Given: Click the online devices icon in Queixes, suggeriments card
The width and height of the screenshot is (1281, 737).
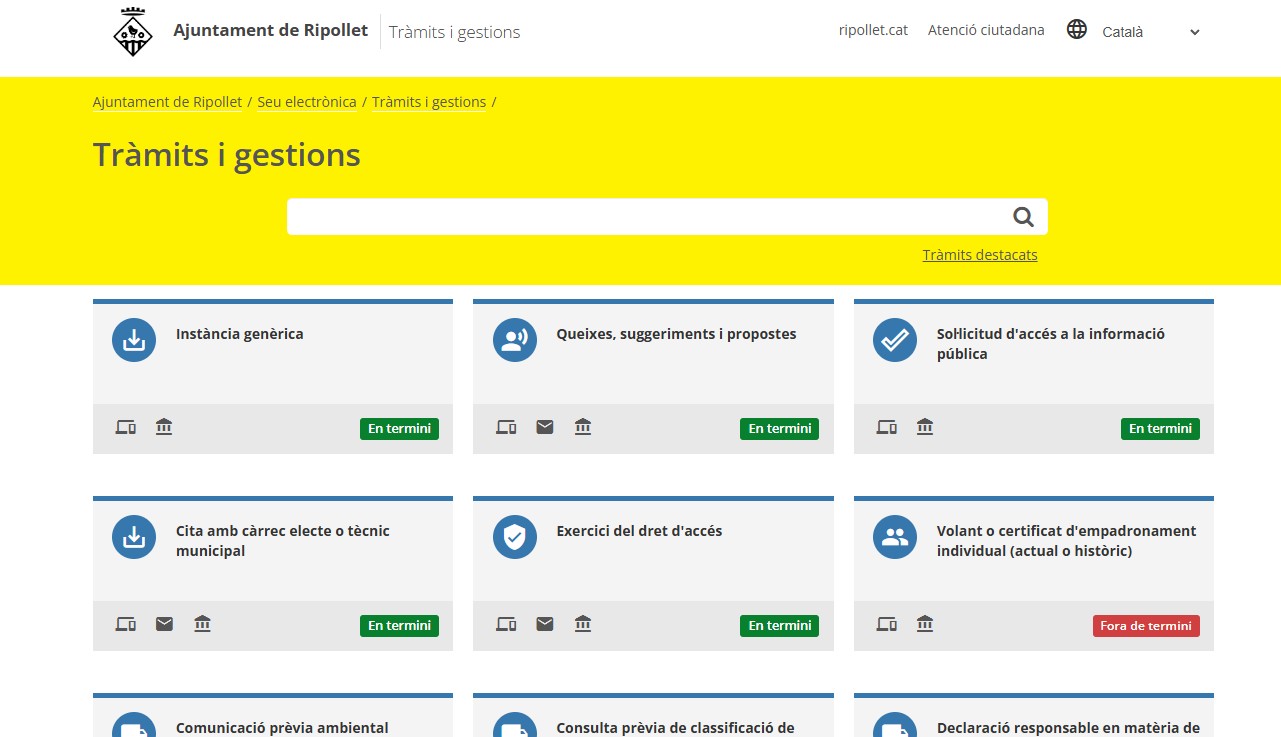Looking at the screenshot, I should (507, 427).
